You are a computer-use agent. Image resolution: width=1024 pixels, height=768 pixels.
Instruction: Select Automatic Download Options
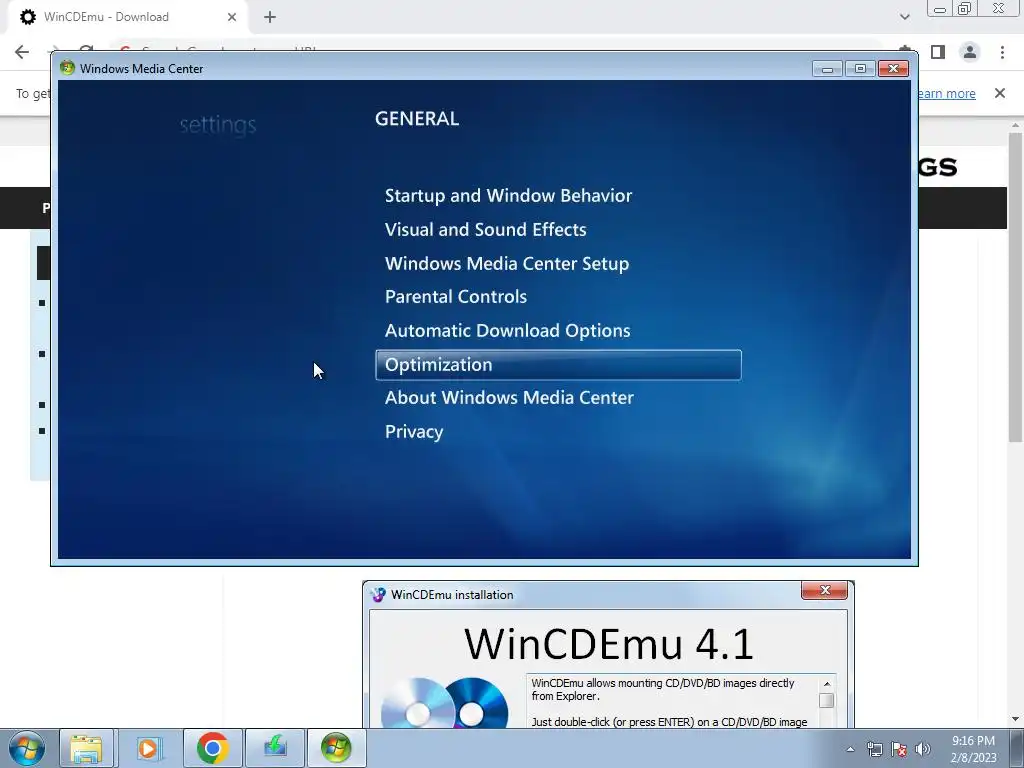(x=507, y=330)
